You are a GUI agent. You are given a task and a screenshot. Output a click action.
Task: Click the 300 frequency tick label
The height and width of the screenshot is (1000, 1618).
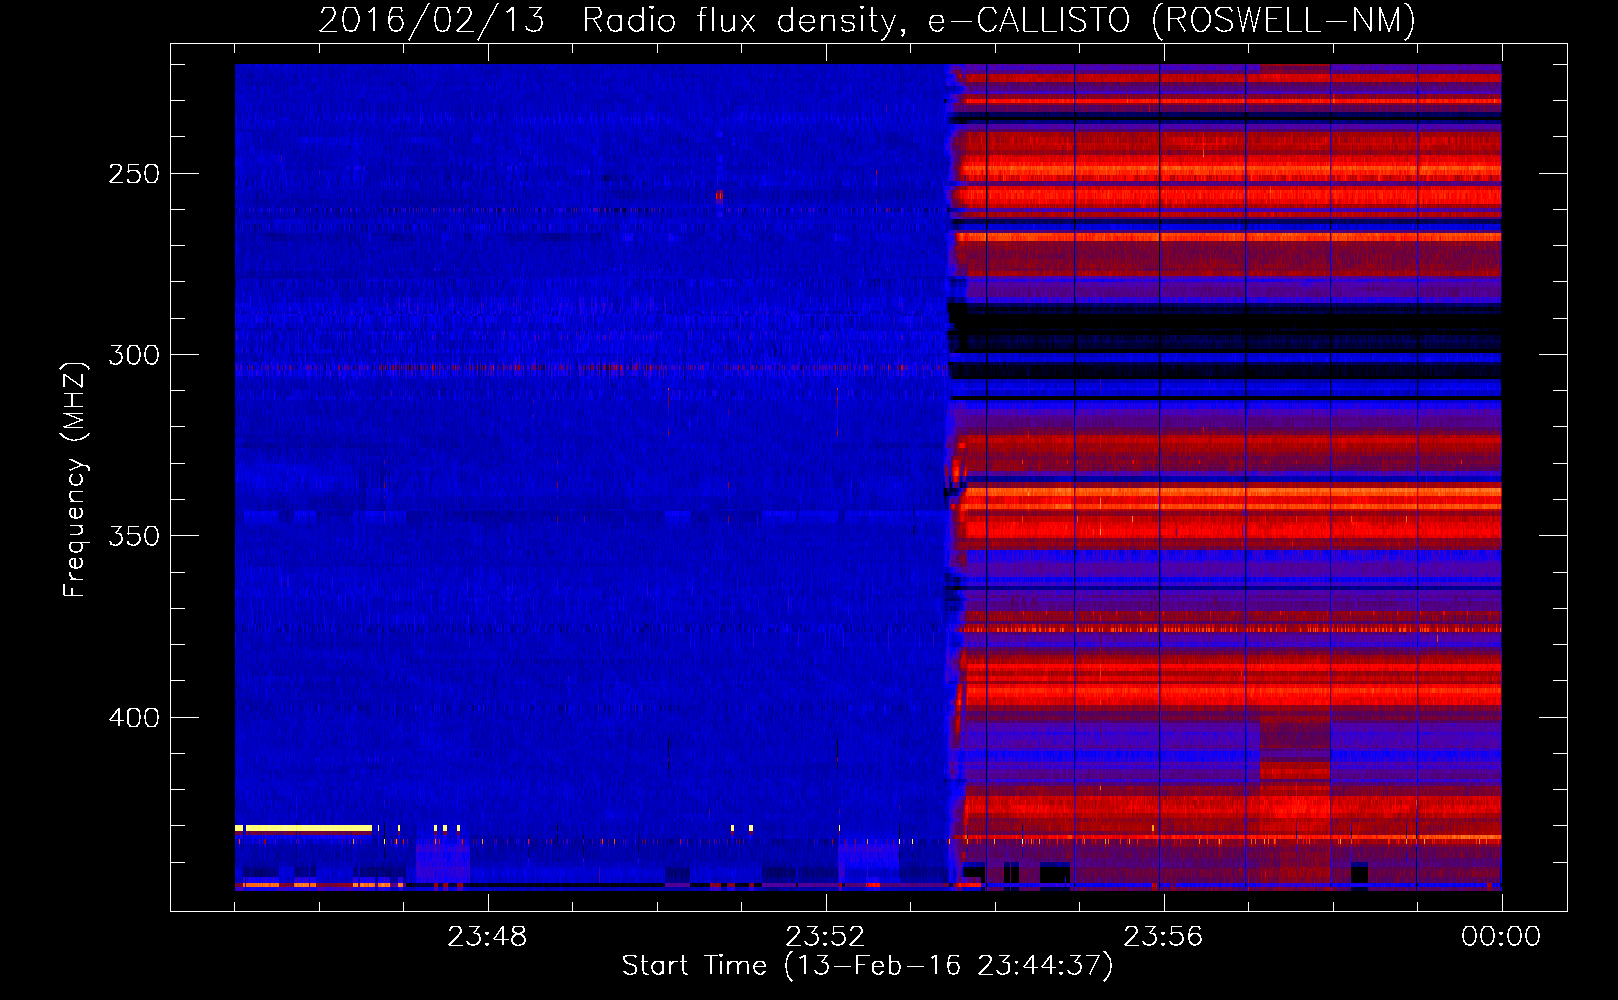(134, 355)
